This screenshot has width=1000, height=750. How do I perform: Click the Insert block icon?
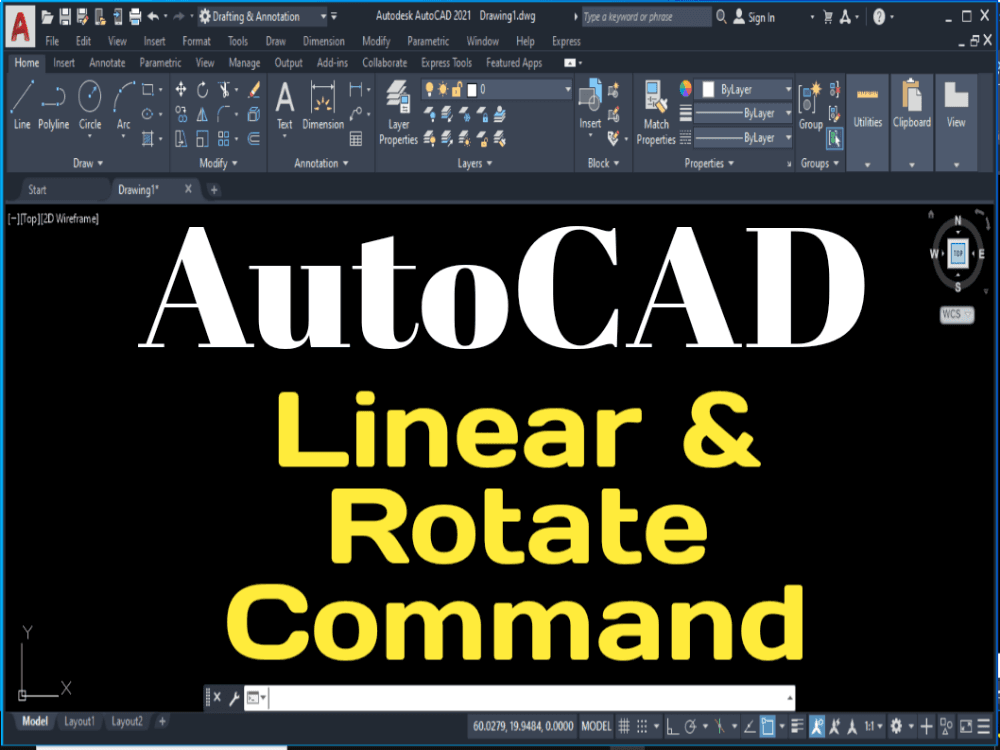[x=590, y=103]
